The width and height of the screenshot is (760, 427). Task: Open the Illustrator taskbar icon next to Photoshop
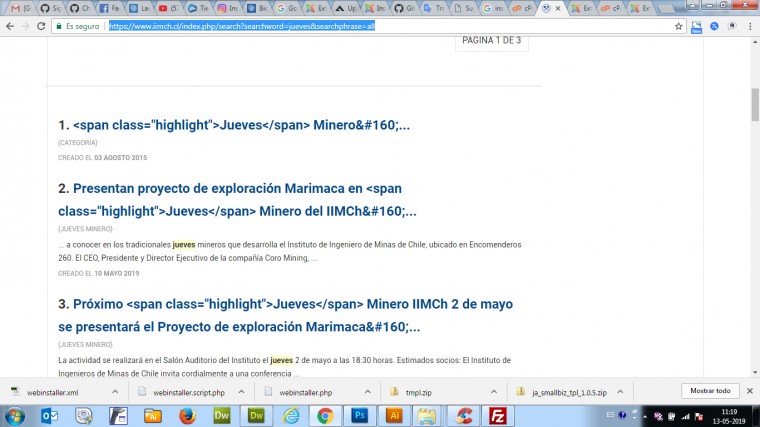[394, 416]
